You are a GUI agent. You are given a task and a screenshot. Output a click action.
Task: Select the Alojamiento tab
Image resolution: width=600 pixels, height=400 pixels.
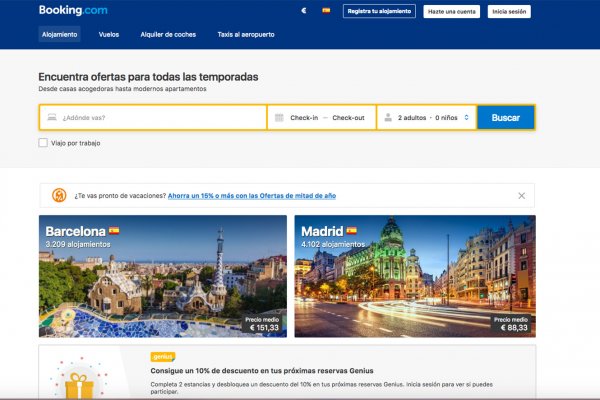pyautogui.click(x=60, y=34)
